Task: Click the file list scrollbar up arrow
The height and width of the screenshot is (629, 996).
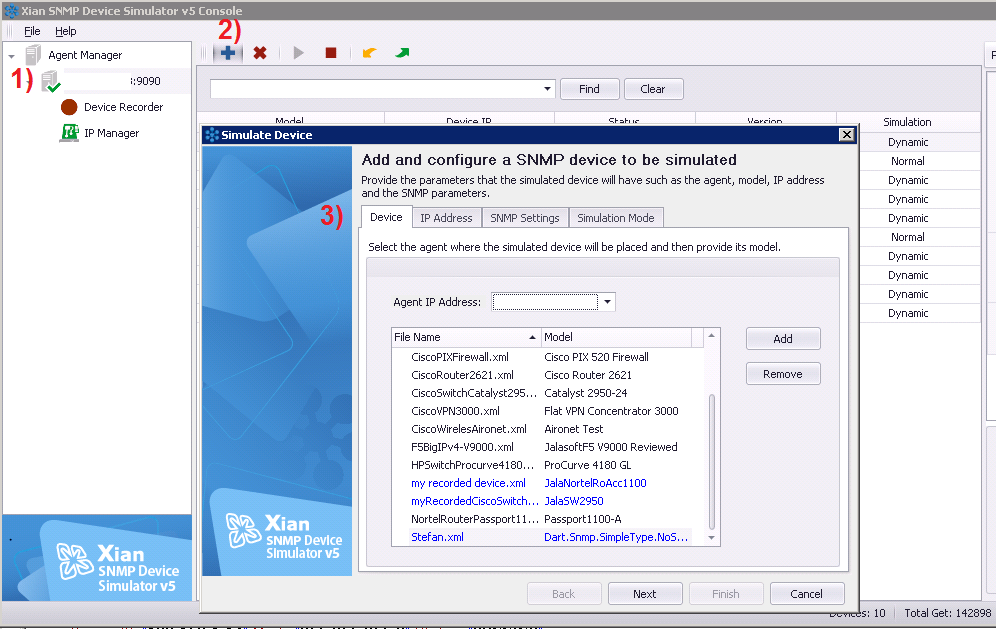Action: coord(711,335)
